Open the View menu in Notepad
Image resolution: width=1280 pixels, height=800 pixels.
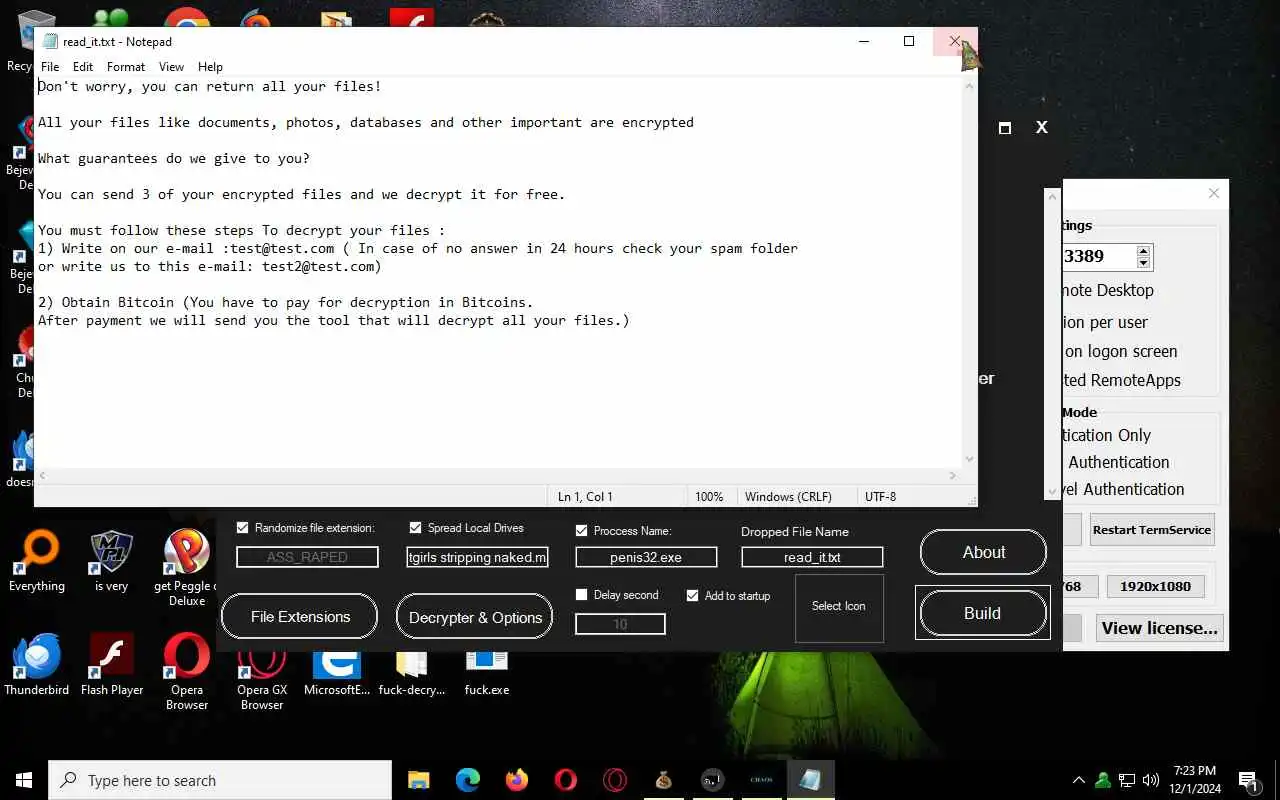point(171,67)
